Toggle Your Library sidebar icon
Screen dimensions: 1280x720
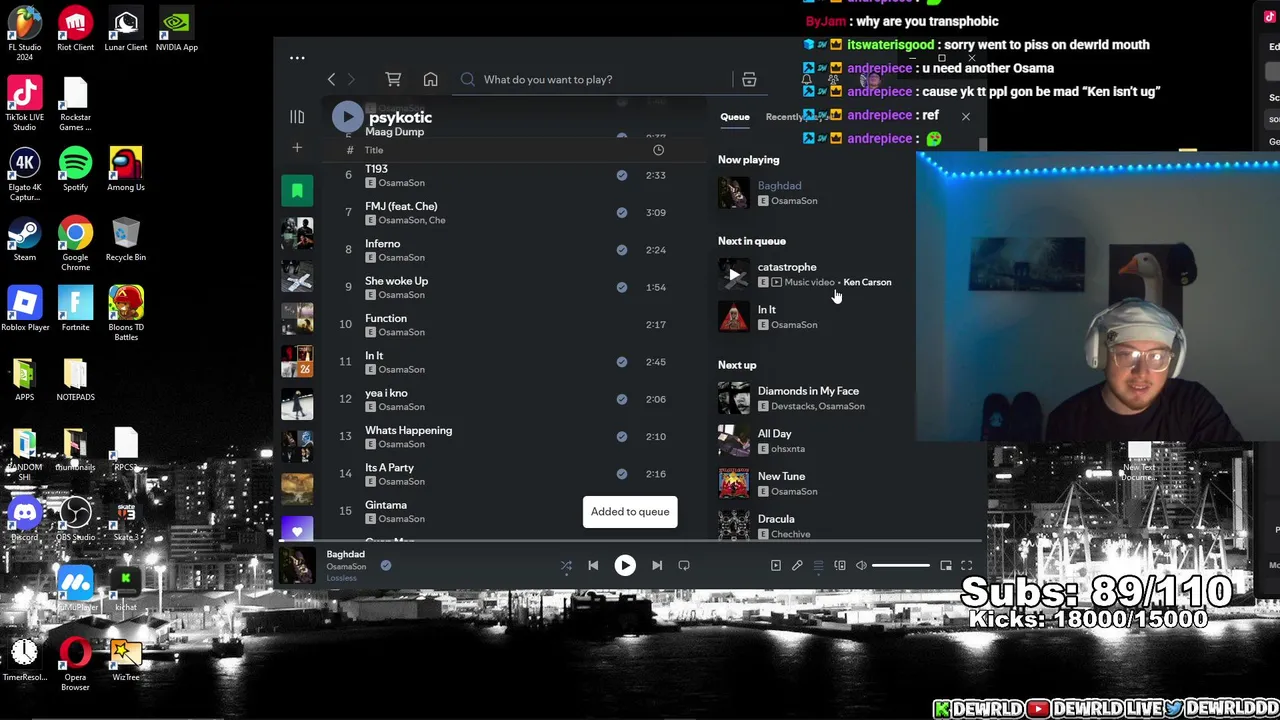[x=297, y=117]
